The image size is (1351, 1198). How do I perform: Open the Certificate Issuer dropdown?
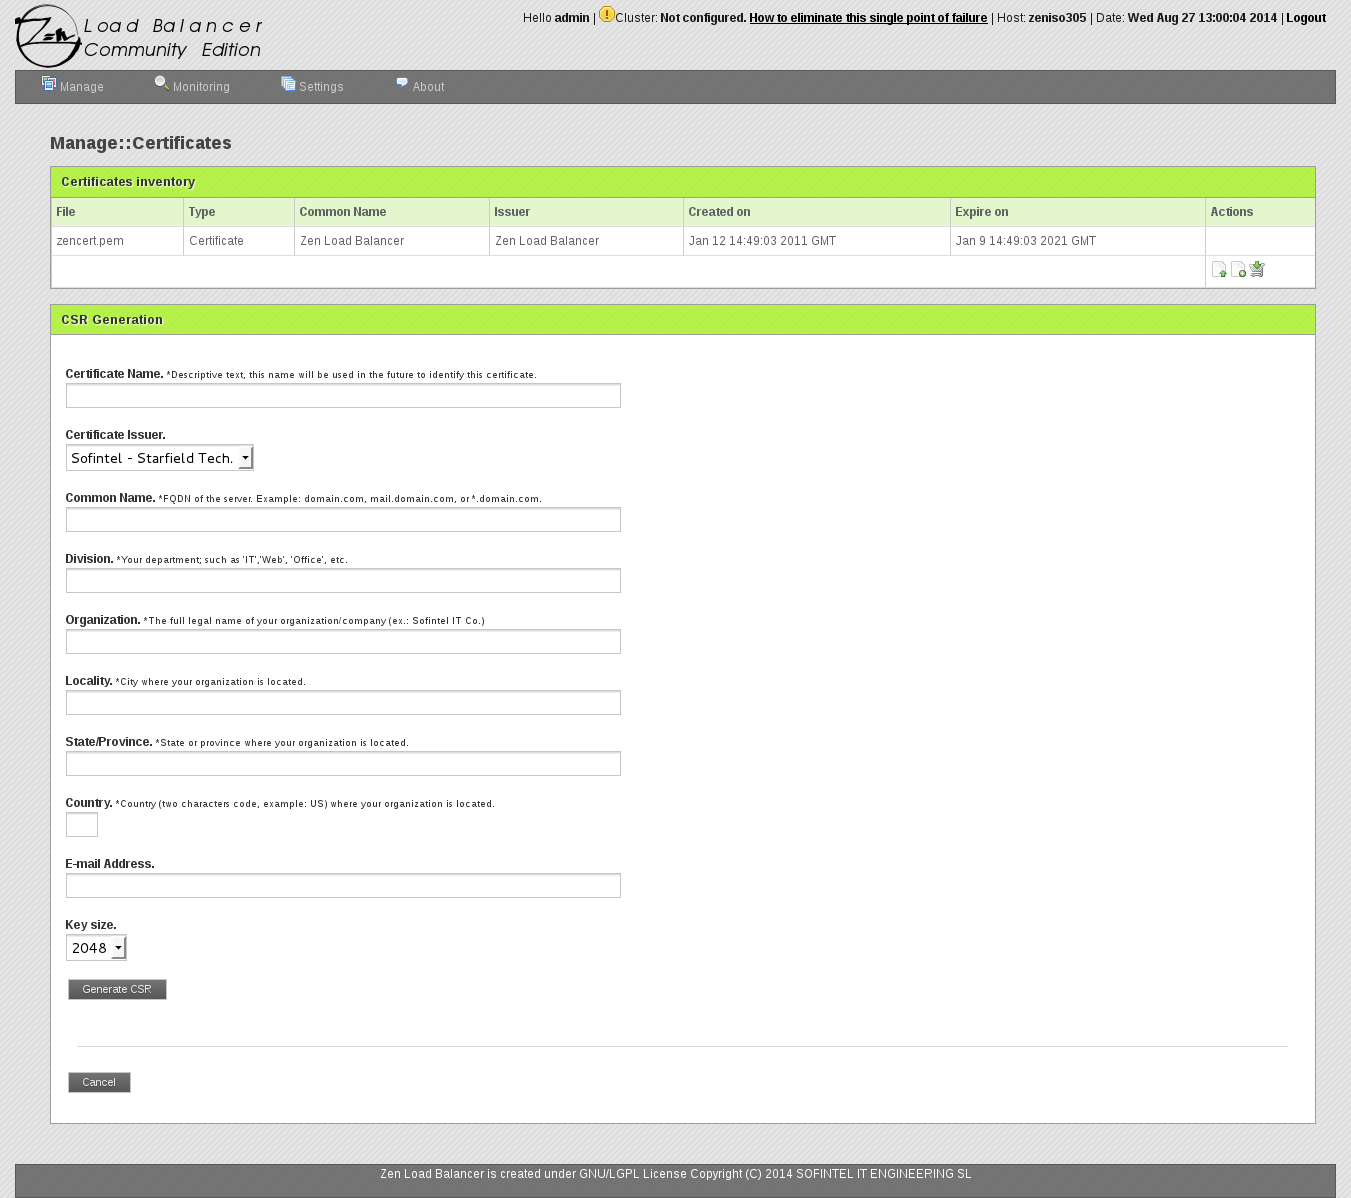coord(159,458)
